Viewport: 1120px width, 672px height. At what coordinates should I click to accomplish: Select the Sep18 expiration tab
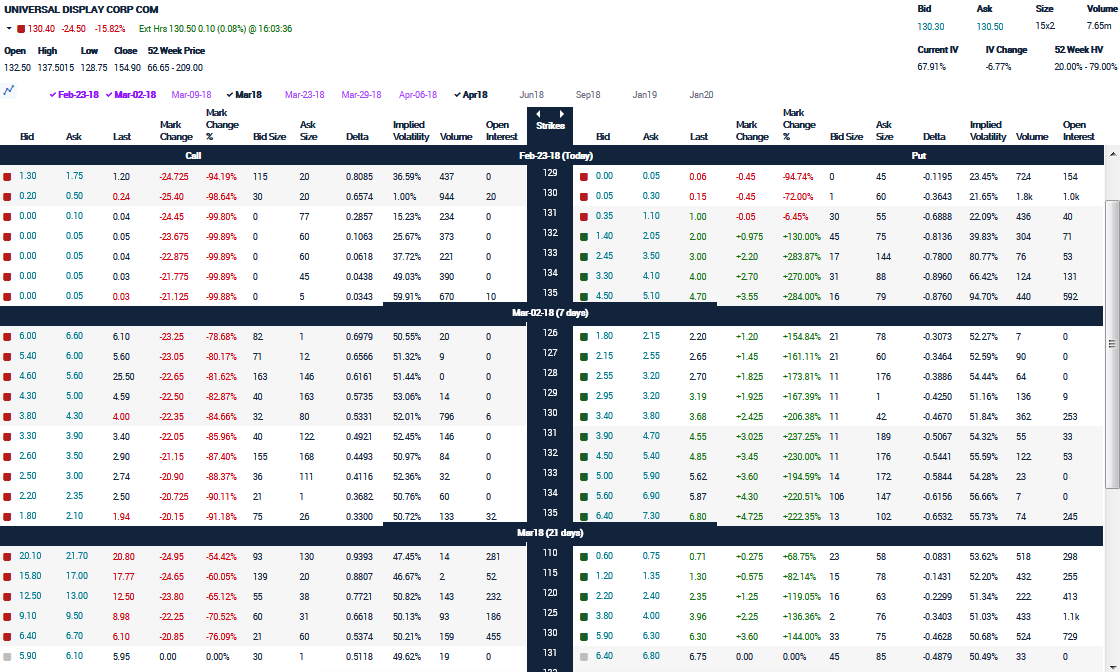click(x=588, y=95)
